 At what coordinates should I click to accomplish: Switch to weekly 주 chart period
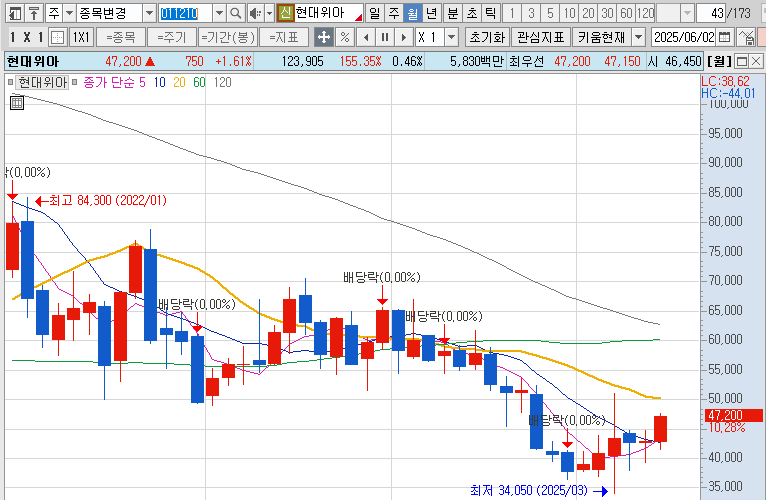tap(394, 13)
